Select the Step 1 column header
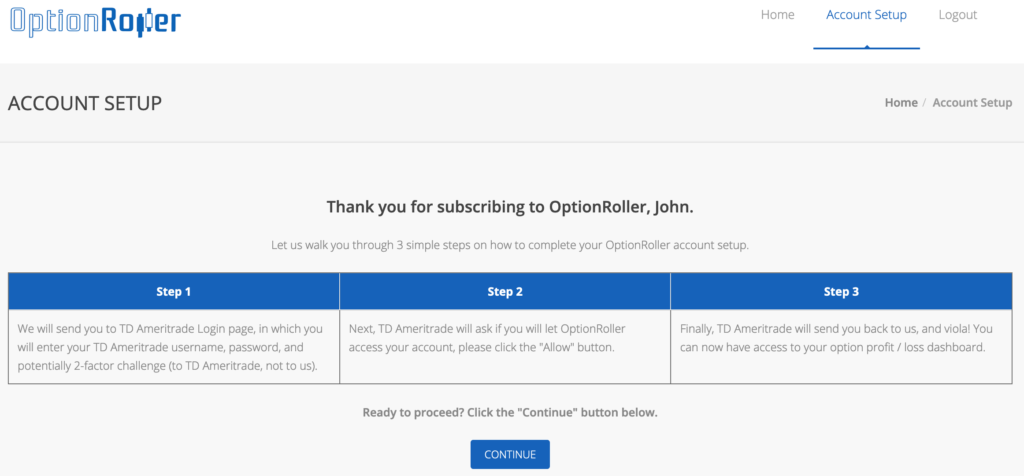Image resolution: width=1024 pixels, height=476 pixels. point(174,291)
